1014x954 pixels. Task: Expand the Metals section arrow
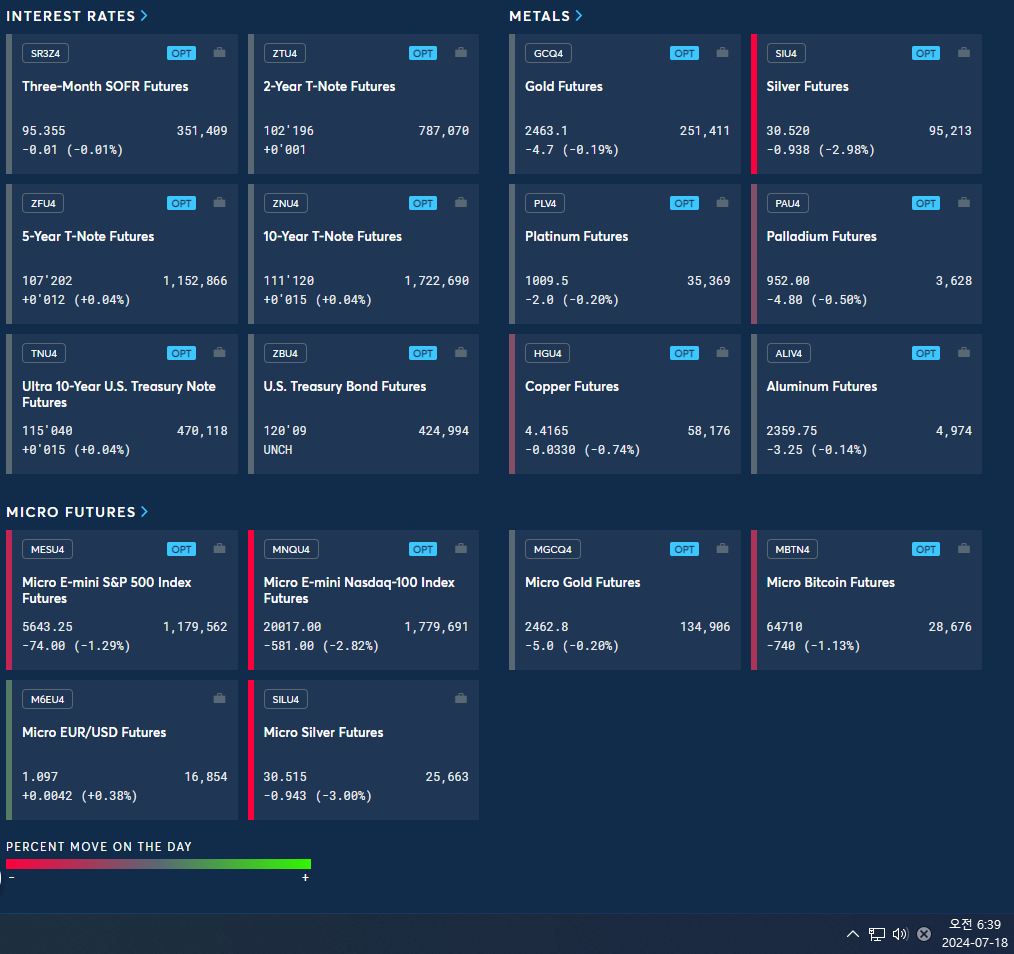(x=579, y=16)
